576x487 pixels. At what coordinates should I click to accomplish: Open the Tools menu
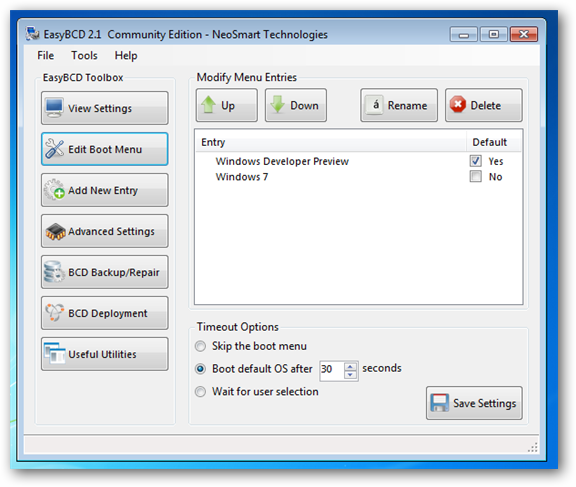point(84,55)
